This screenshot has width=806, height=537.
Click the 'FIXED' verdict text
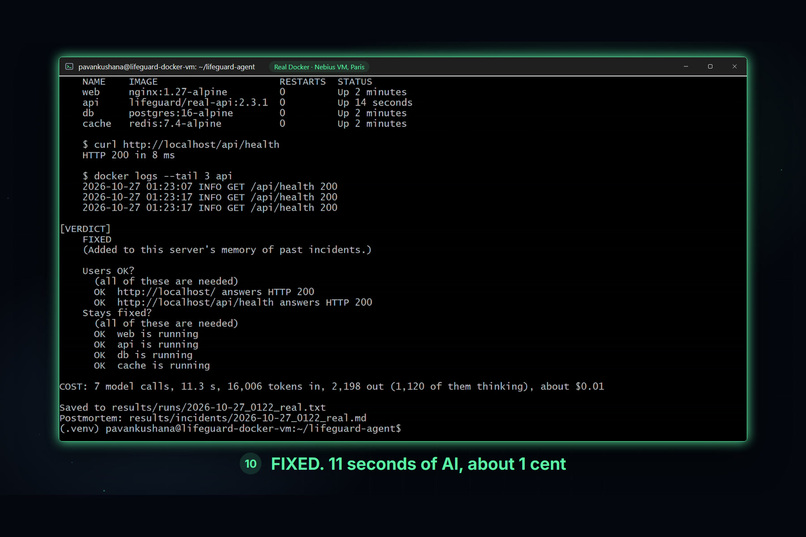tap(97, 239)
